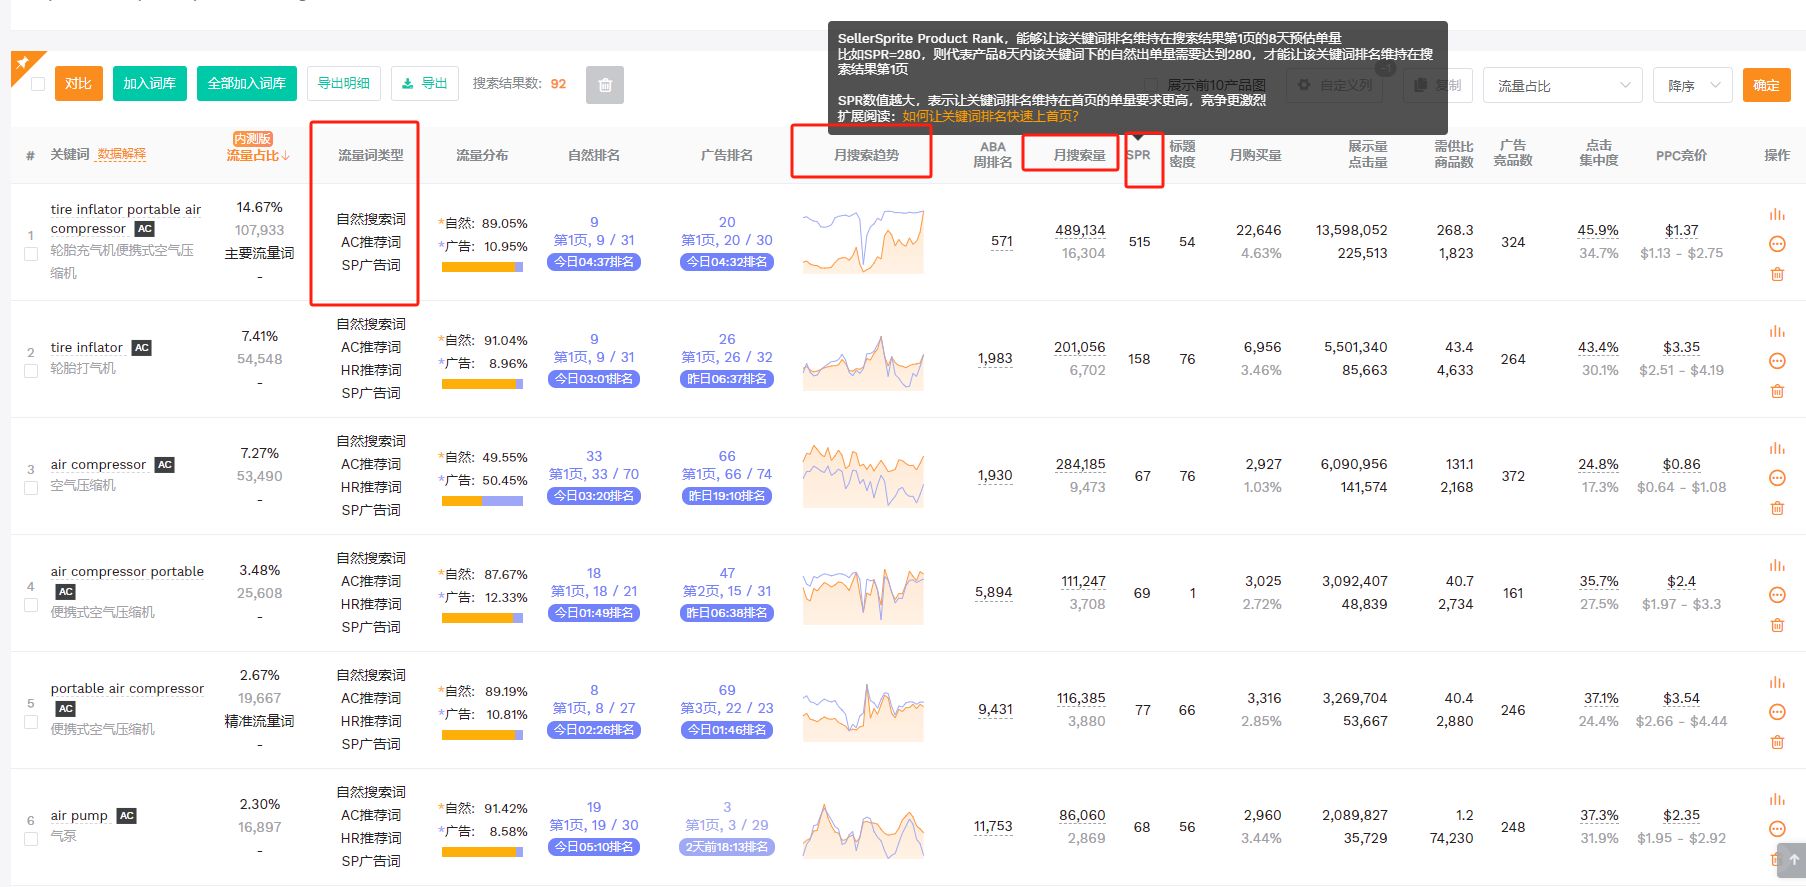Click trash icon for tire inflator row

click(x=1777, y=391)
